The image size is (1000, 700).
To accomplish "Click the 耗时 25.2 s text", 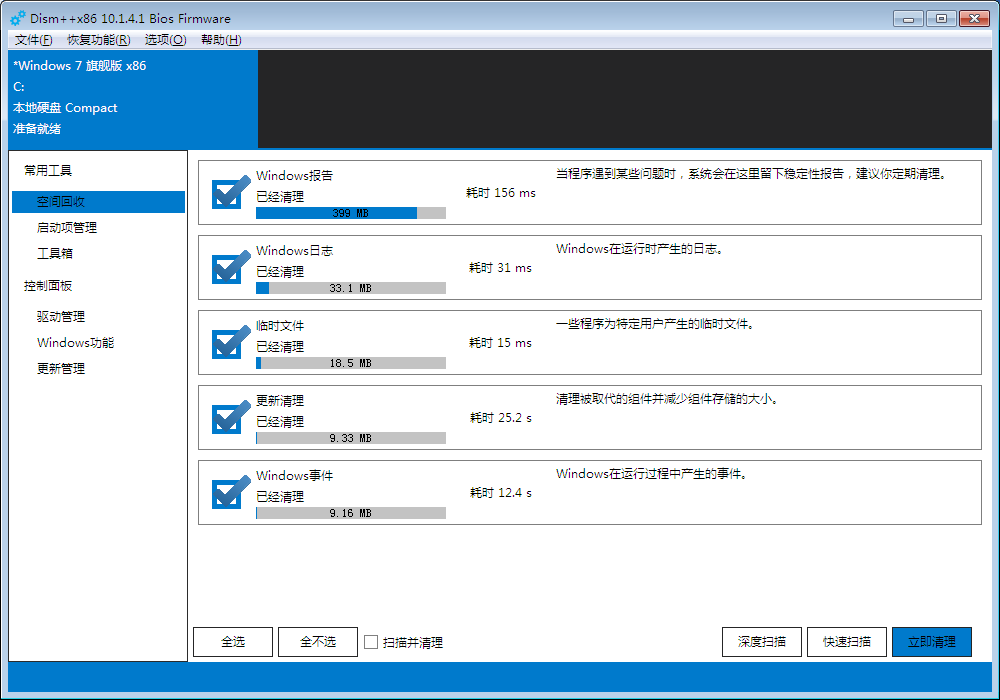I will pos(501,418).
